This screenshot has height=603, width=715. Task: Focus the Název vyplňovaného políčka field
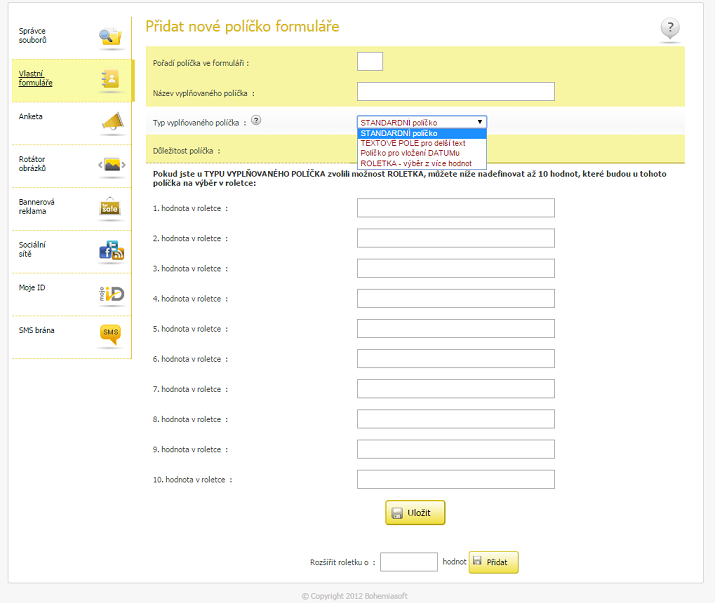point(456,91)
